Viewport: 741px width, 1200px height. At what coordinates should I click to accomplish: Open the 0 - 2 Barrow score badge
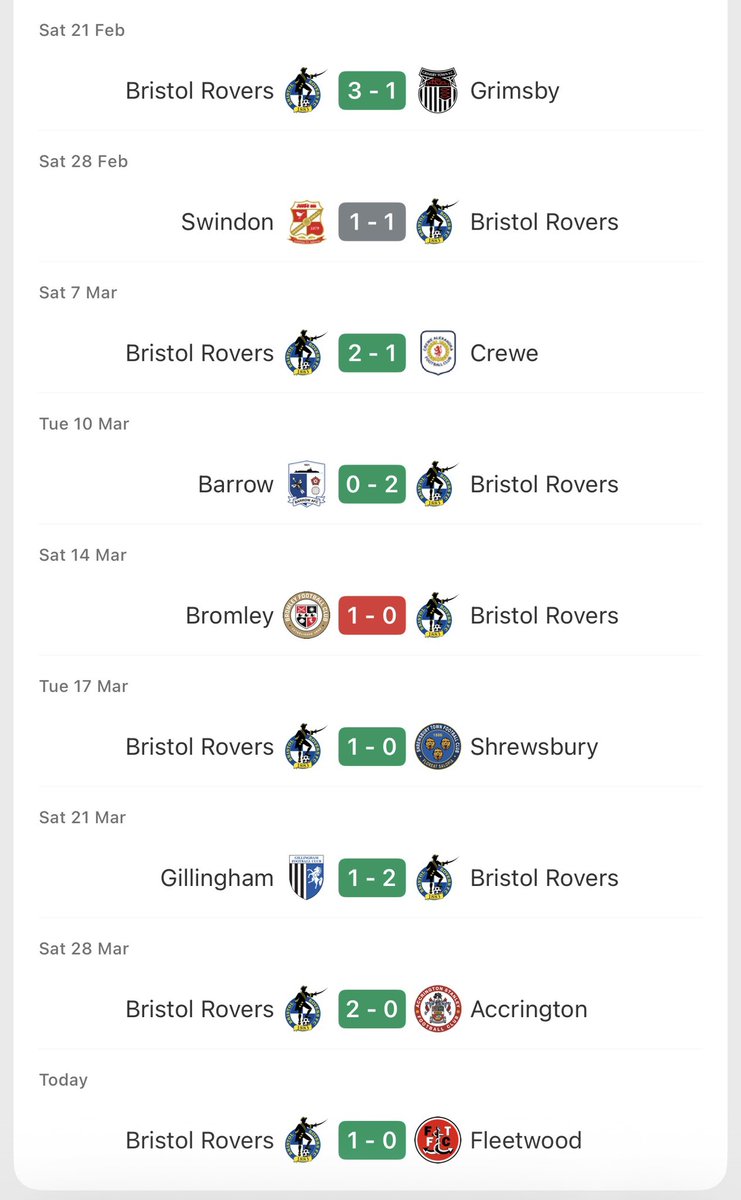372,484
